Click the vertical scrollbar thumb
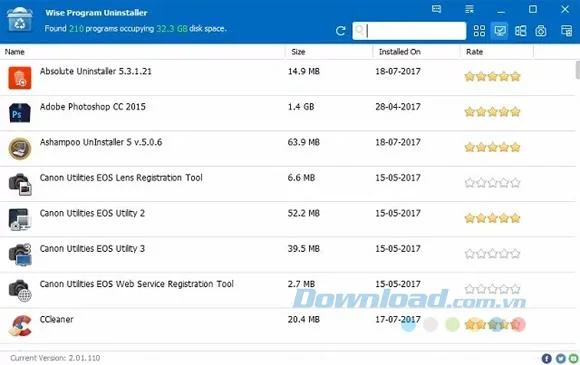 point(577,70)
